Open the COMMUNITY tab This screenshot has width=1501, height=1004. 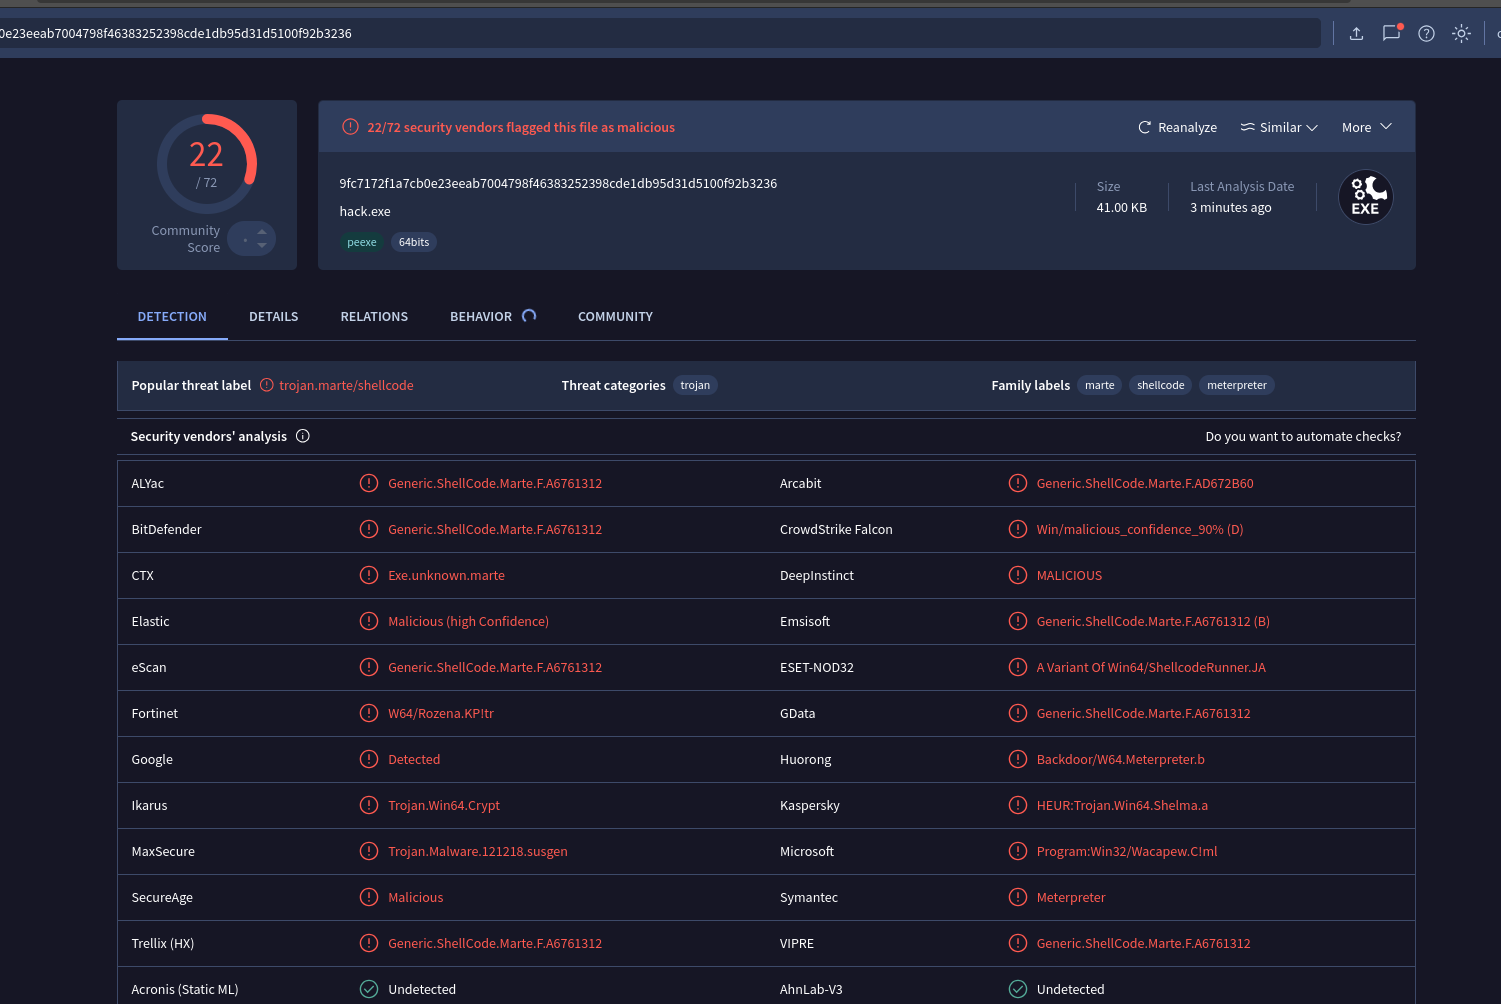(615, 316)
